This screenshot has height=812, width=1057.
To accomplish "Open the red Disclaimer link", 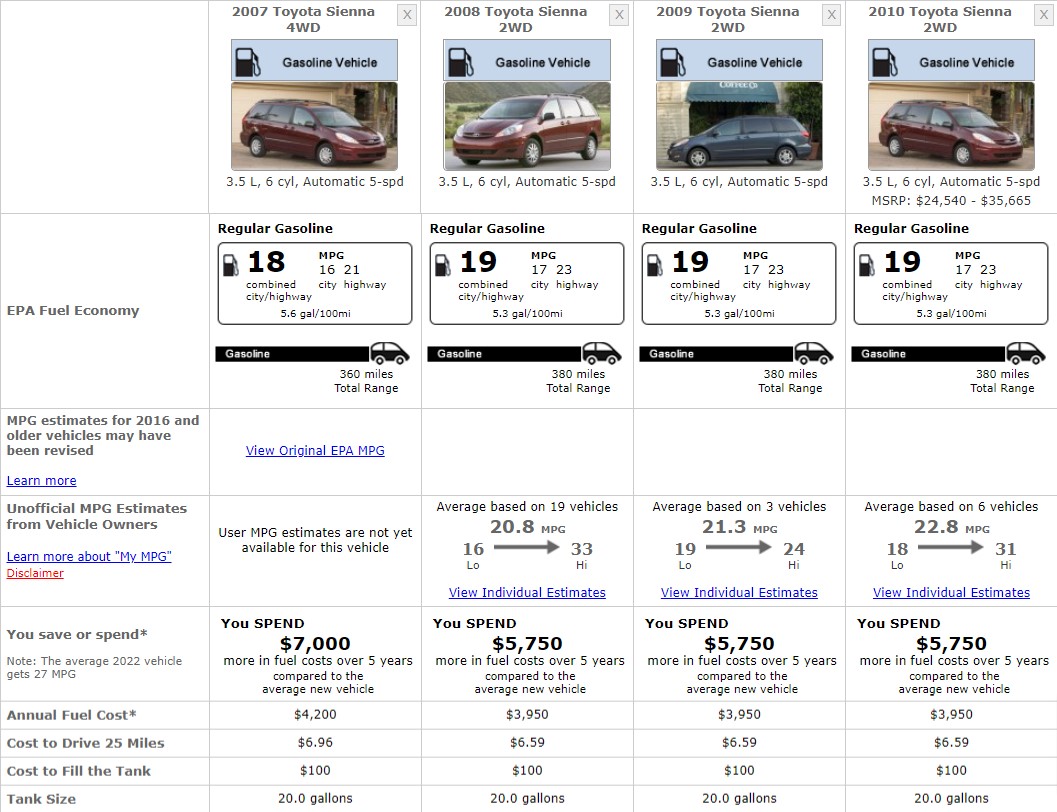I will click(x=35, y=573).
